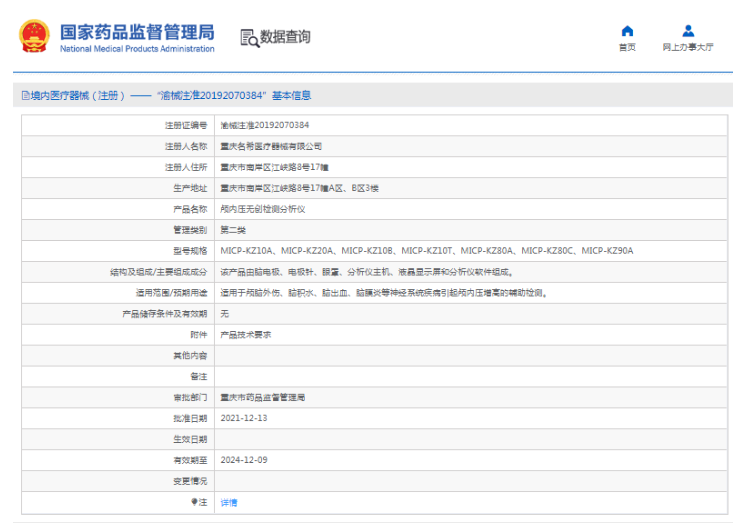Click the bullet icon beside 注
This screenshot has height=524, width=745.
(194, 501)
